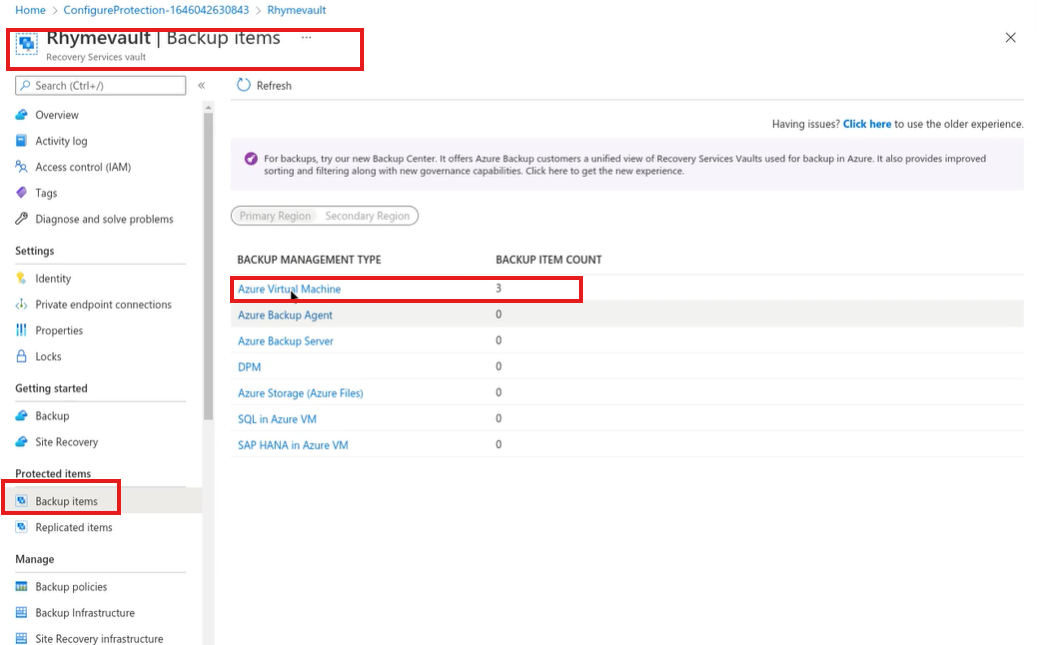Click the 'Click here' older experience link
The height and width of the screenshot is (645, 1037).
coord(867,124)
